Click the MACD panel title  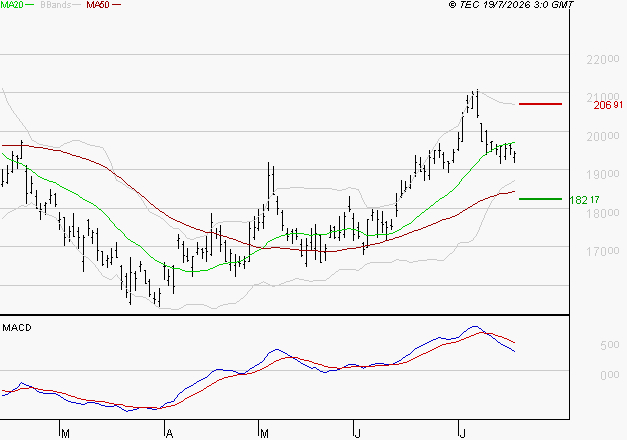tap(17, 328)
